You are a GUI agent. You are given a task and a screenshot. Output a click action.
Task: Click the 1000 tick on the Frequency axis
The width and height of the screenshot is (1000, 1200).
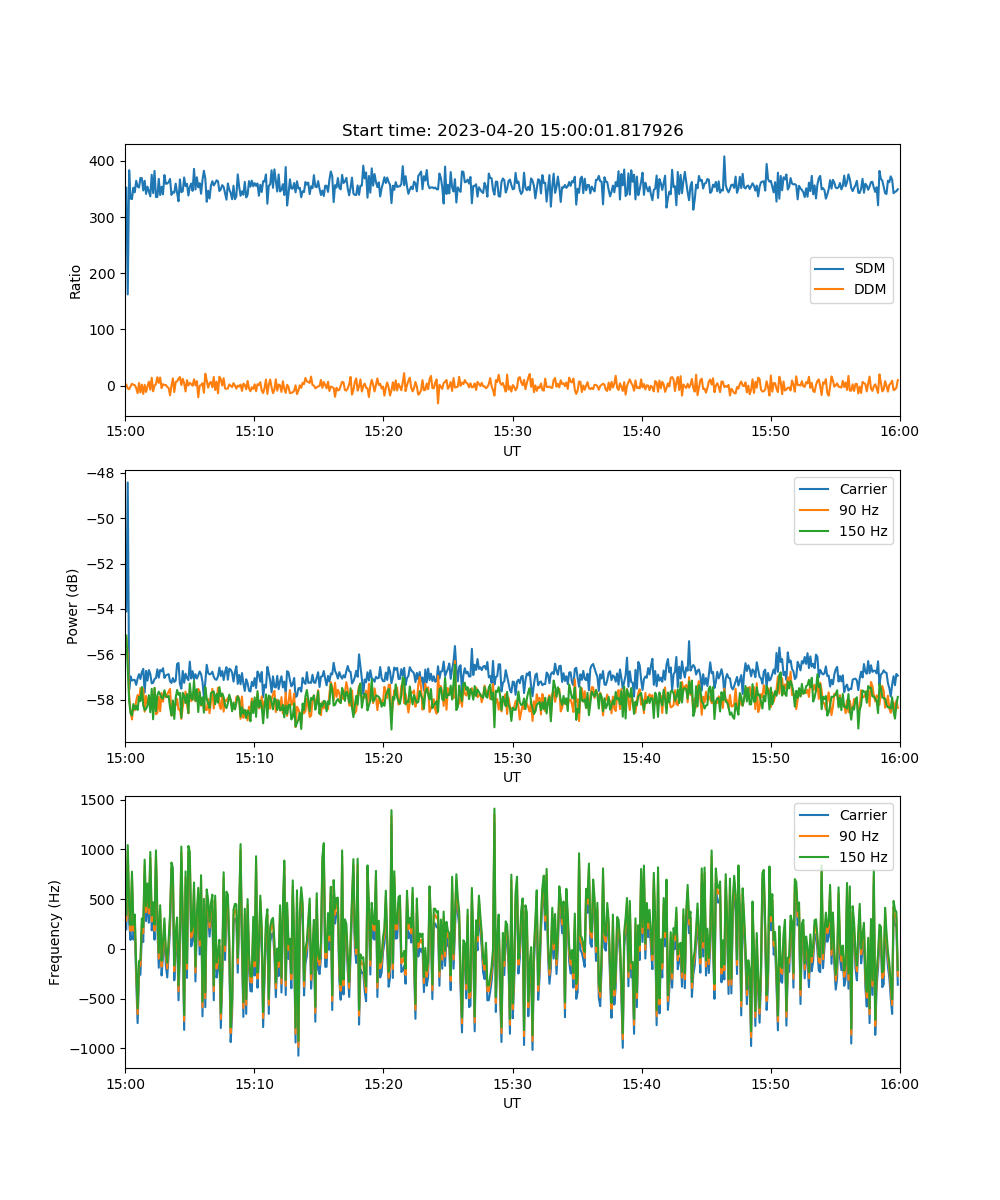(99, 850)
